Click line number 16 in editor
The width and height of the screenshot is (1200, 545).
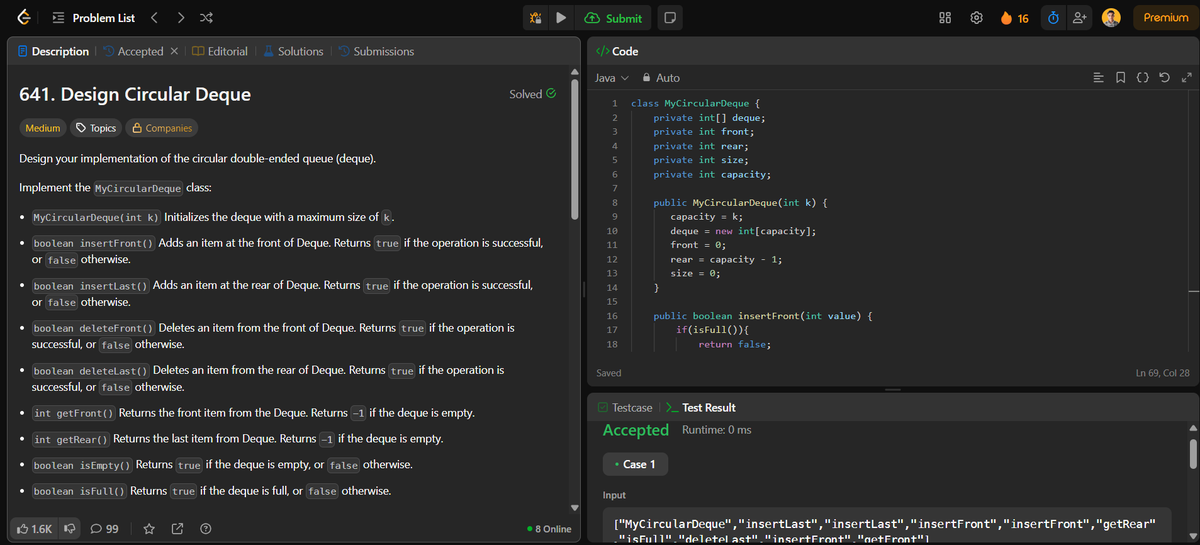[x=612, y=316]
